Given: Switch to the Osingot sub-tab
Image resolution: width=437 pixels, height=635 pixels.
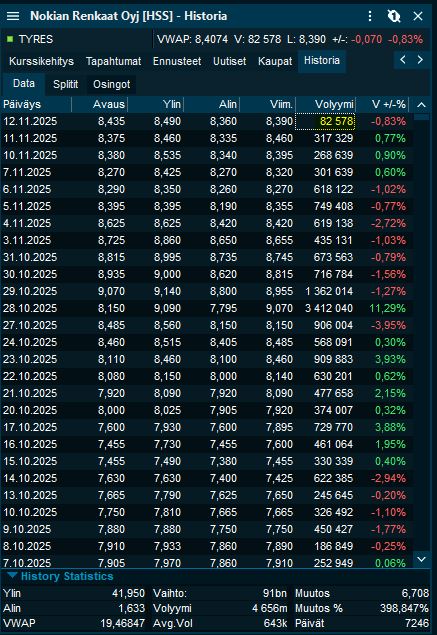Looking at the screenshot, I should coord(111,84).
